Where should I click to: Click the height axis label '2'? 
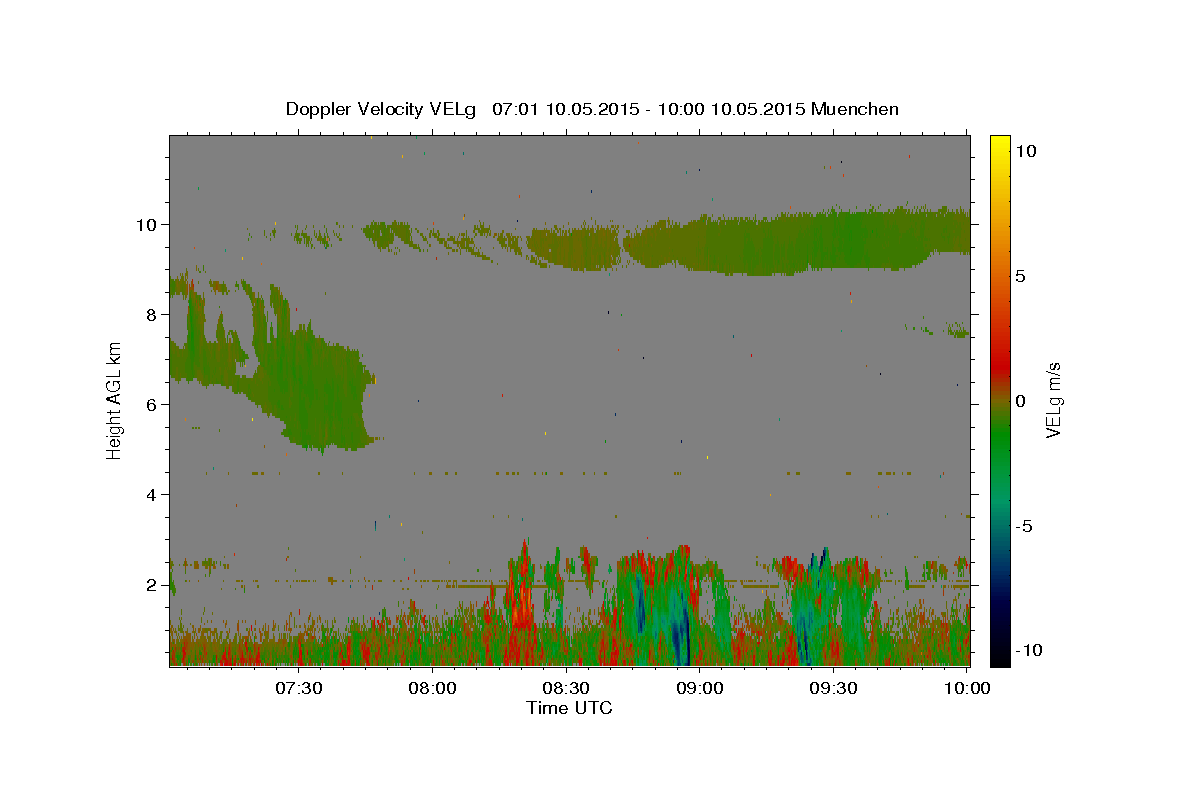point(151,585)
